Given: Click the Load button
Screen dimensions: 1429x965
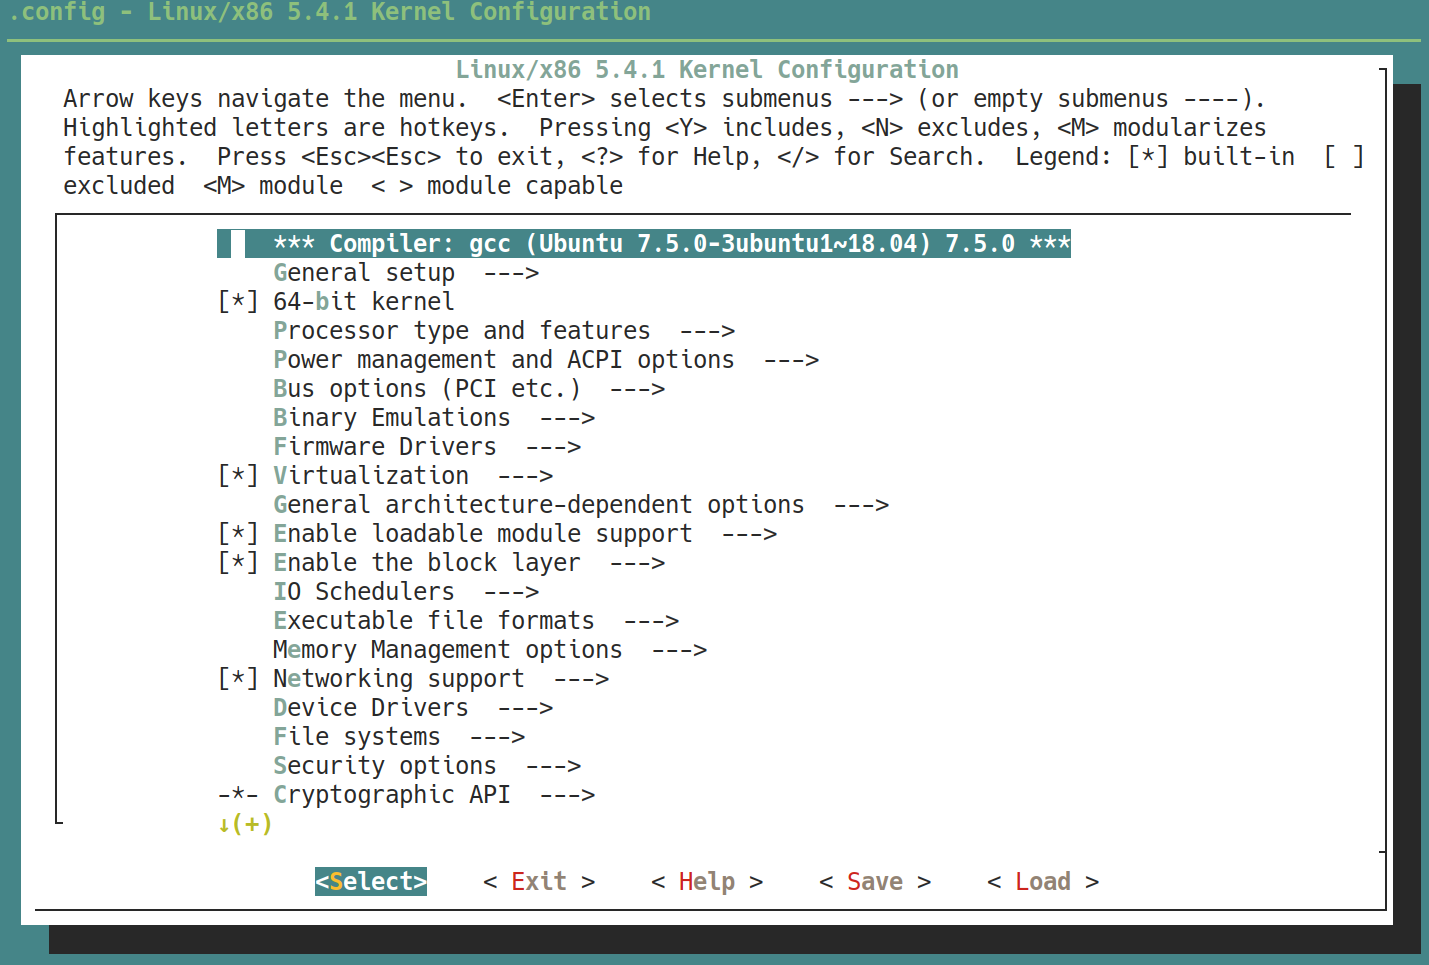Looking at the screenshot, I should click(1042, 882).
